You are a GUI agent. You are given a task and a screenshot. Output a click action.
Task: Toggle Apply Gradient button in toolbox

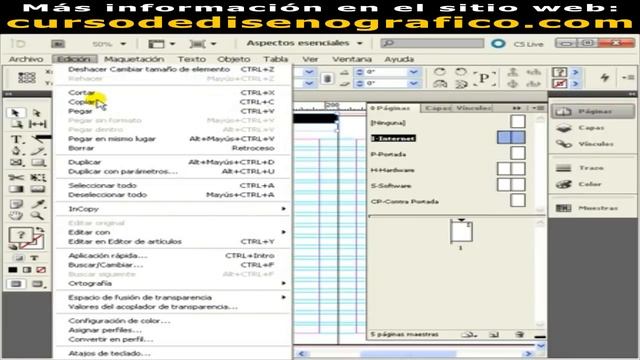point(27,270)
